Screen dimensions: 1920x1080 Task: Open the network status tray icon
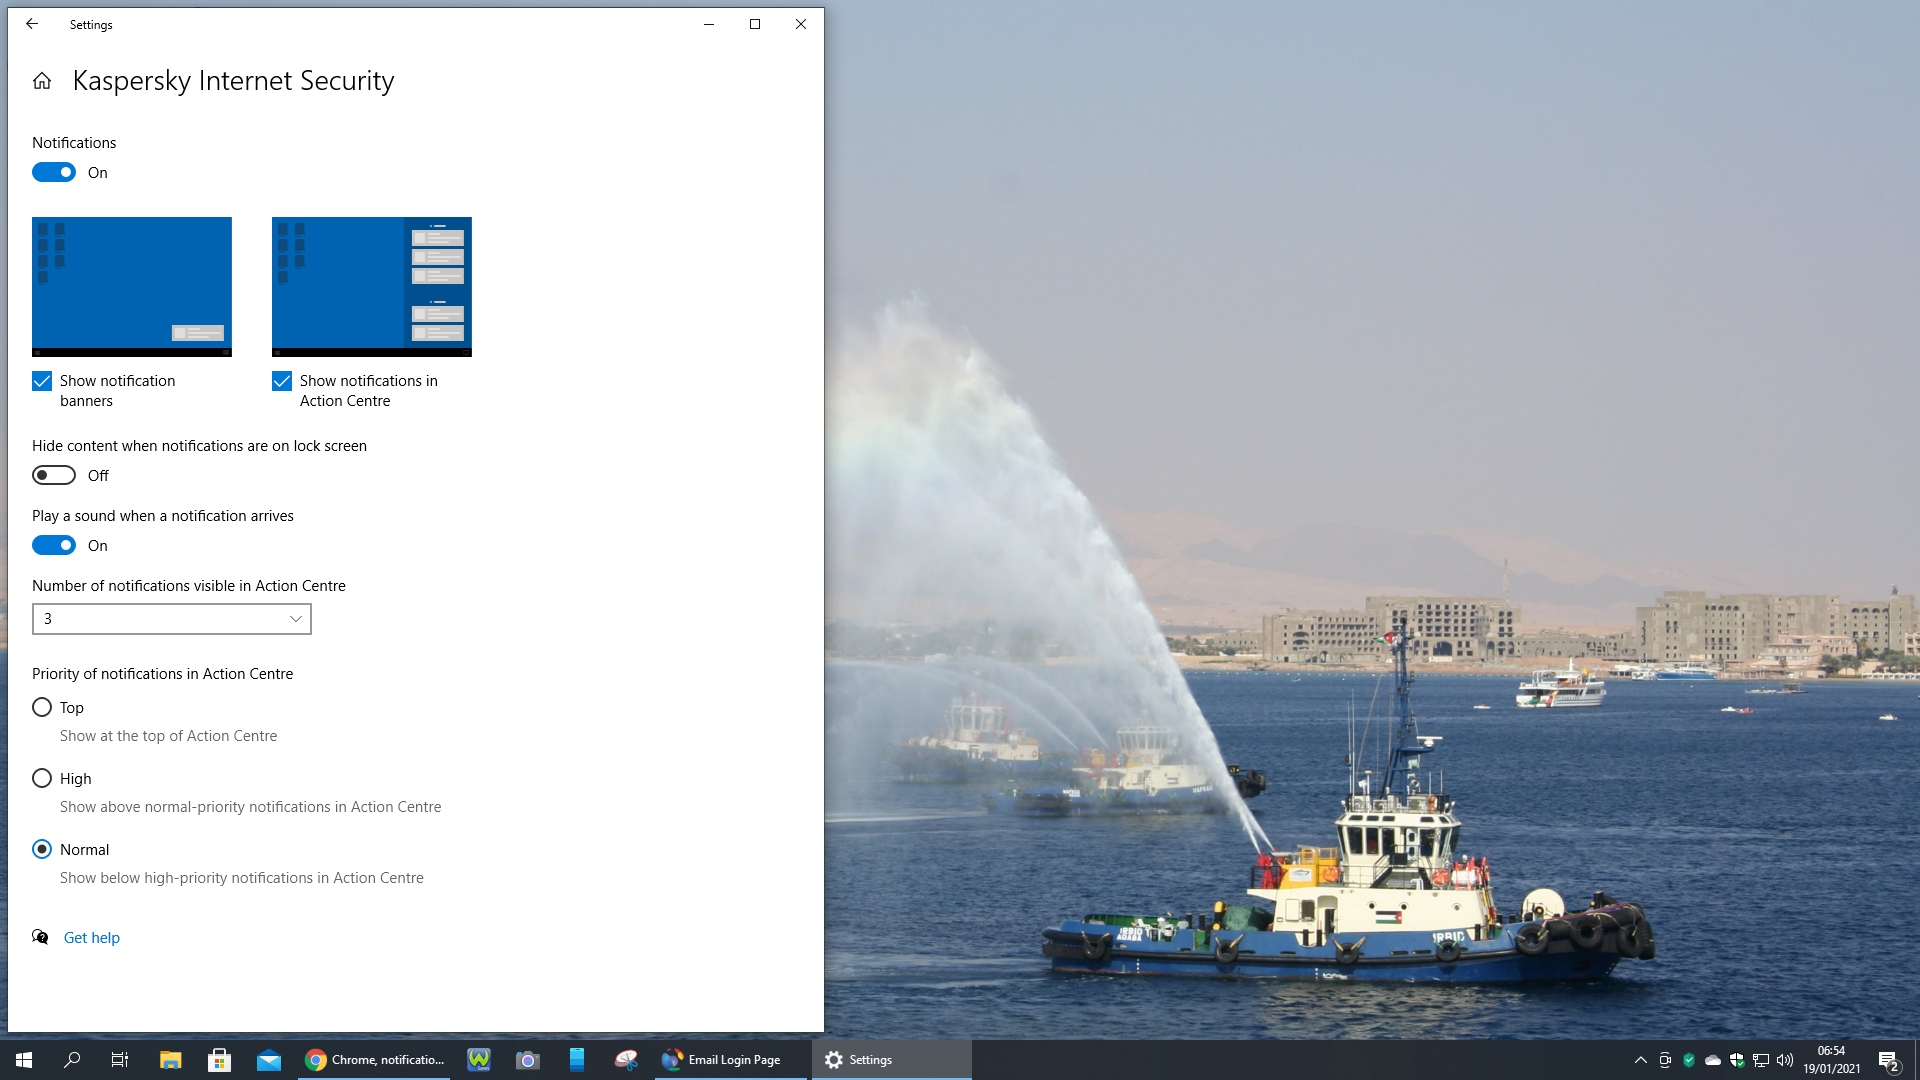coord(1761,1060)
